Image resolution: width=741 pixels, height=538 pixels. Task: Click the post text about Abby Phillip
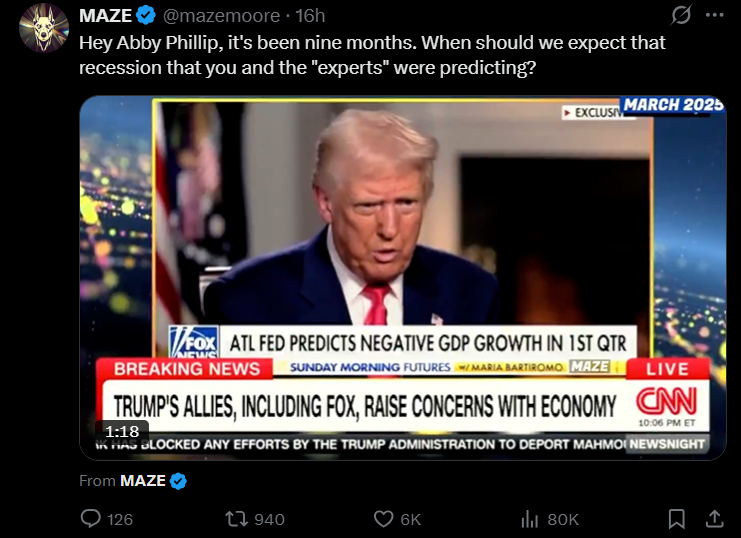[x=372, y=55]
